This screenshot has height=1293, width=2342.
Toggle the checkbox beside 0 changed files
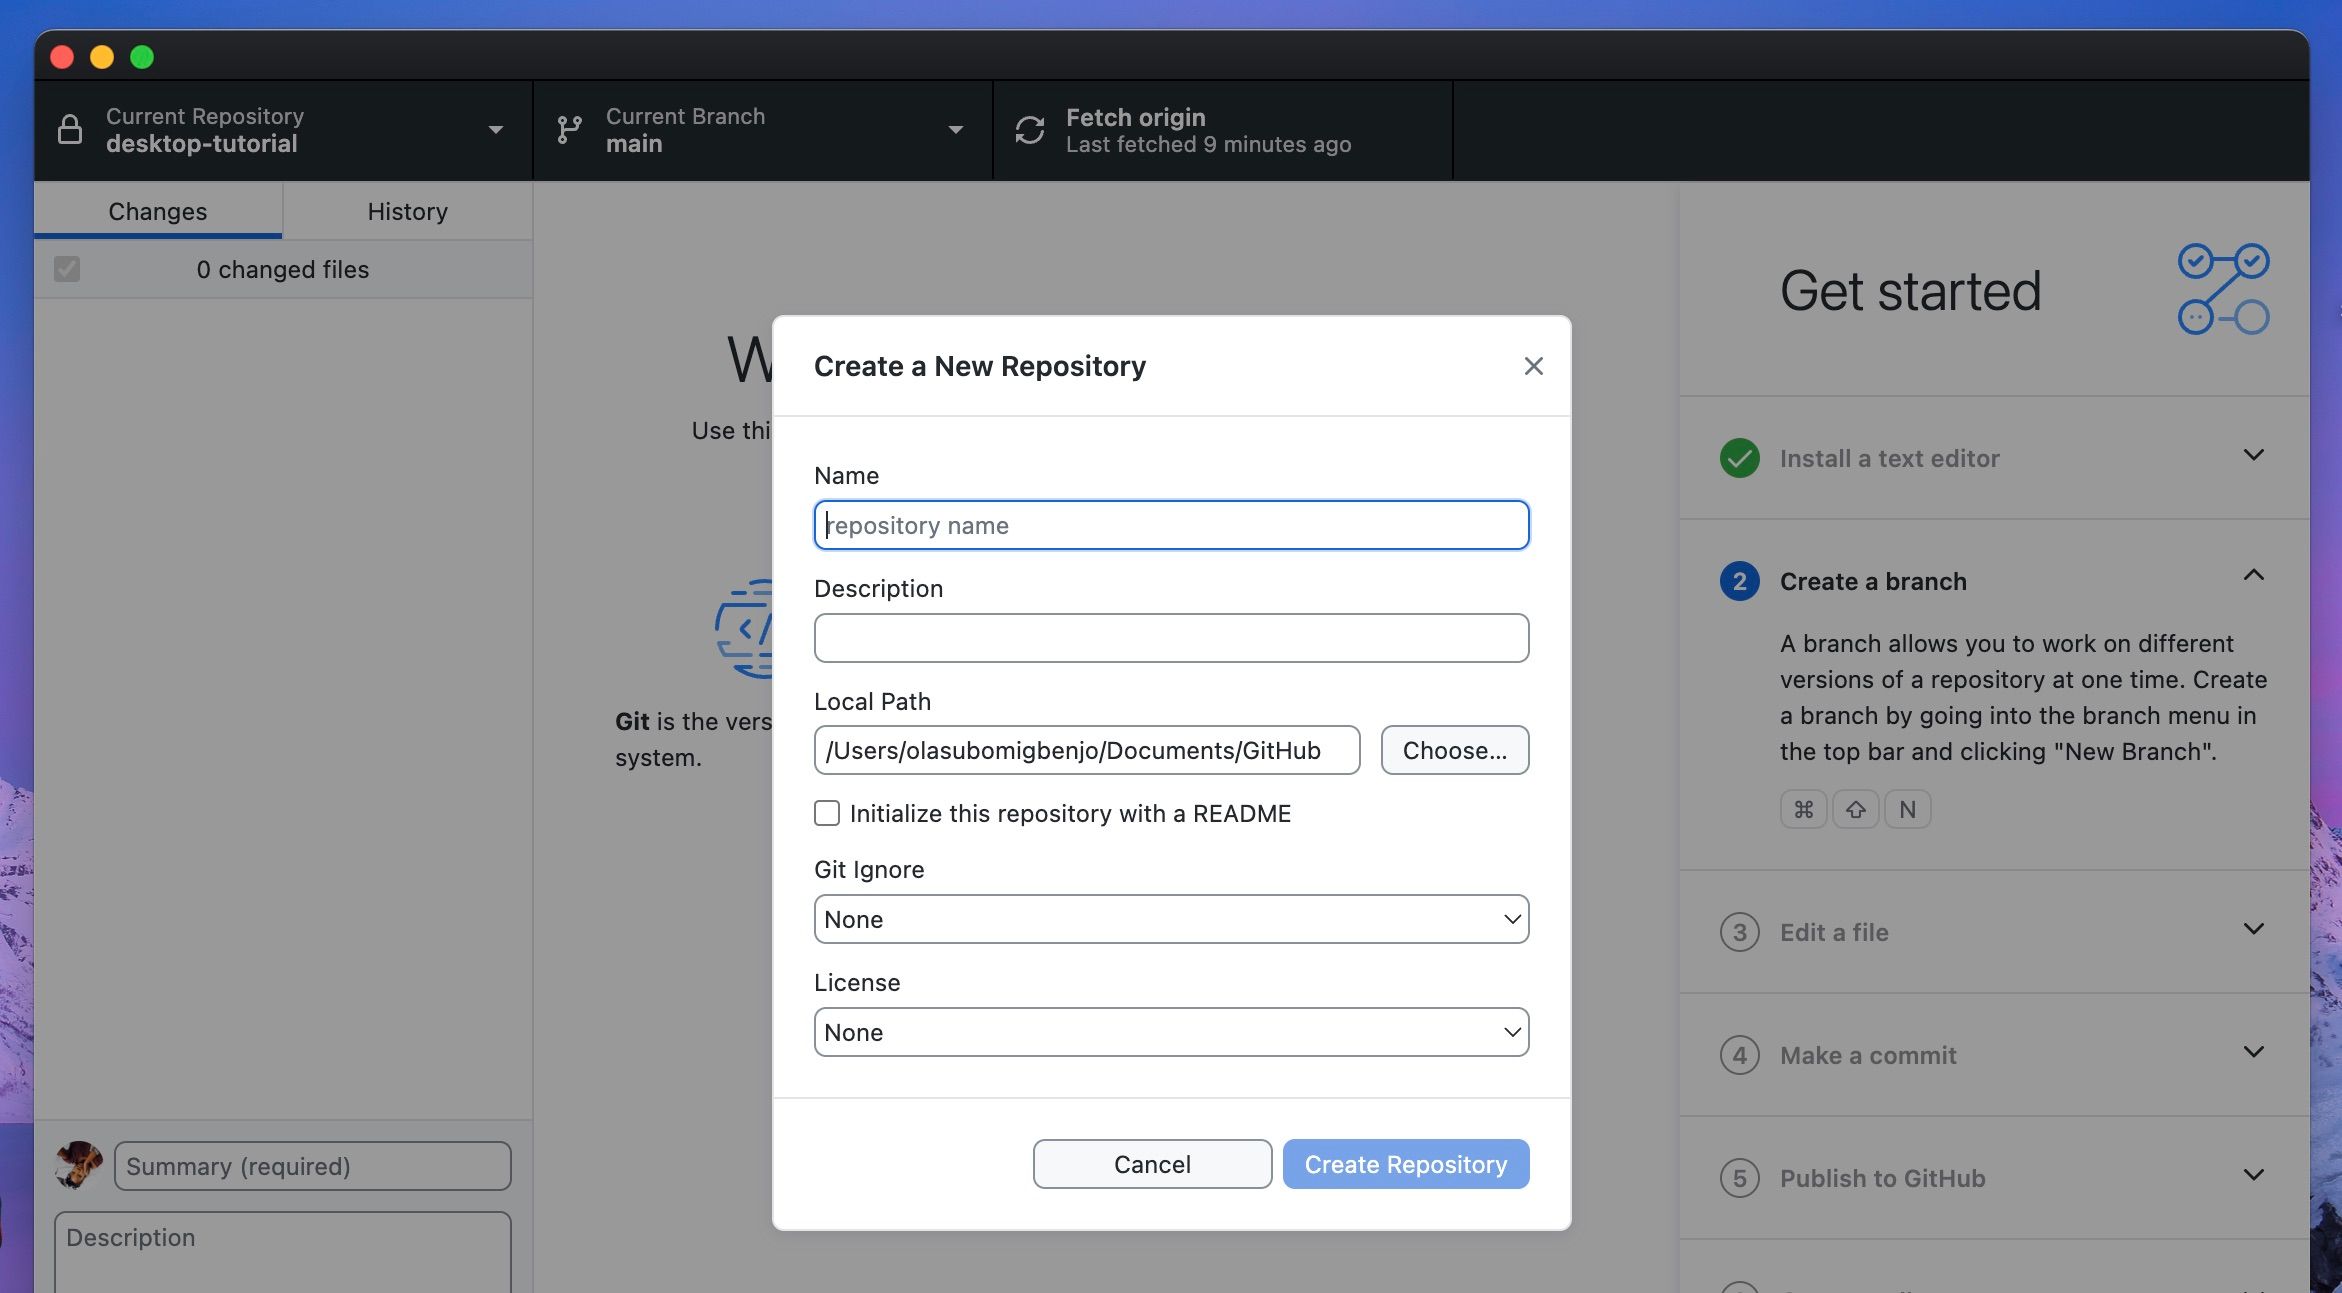pyautogui.click(x=67, y=269)
